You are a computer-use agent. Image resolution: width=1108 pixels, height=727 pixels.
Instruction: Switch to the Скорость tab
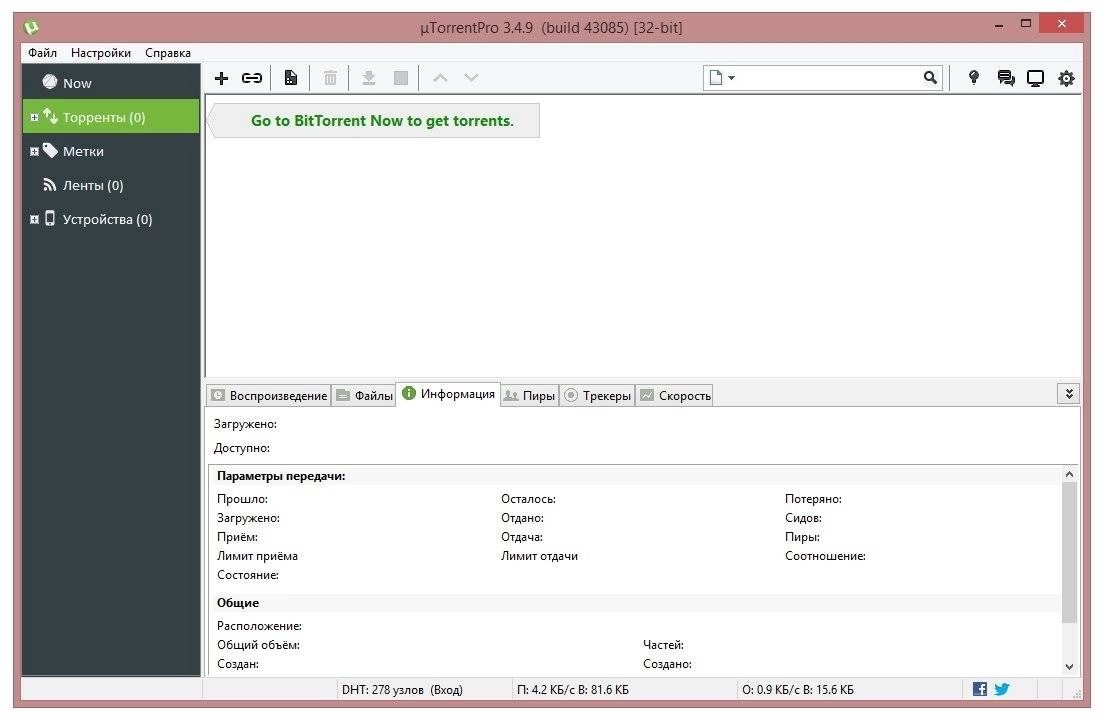675,396
